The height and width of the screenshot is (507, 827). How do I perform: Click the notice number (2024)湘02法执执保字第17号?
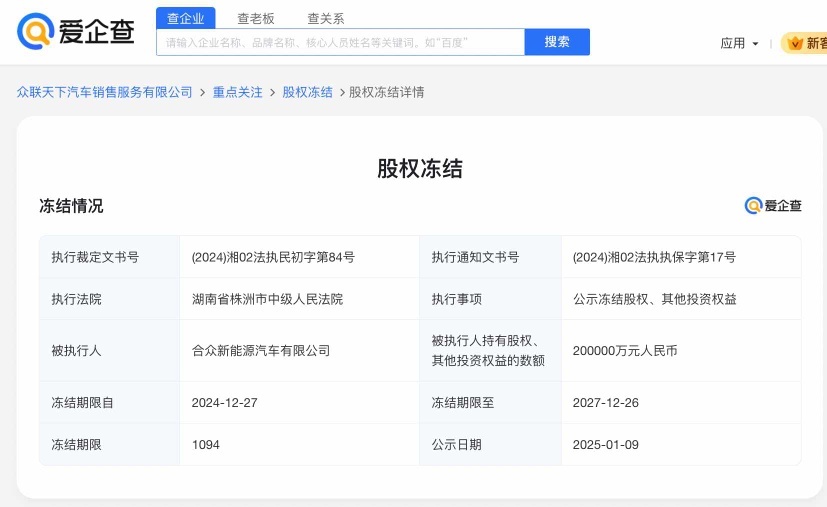click(654, 257)
